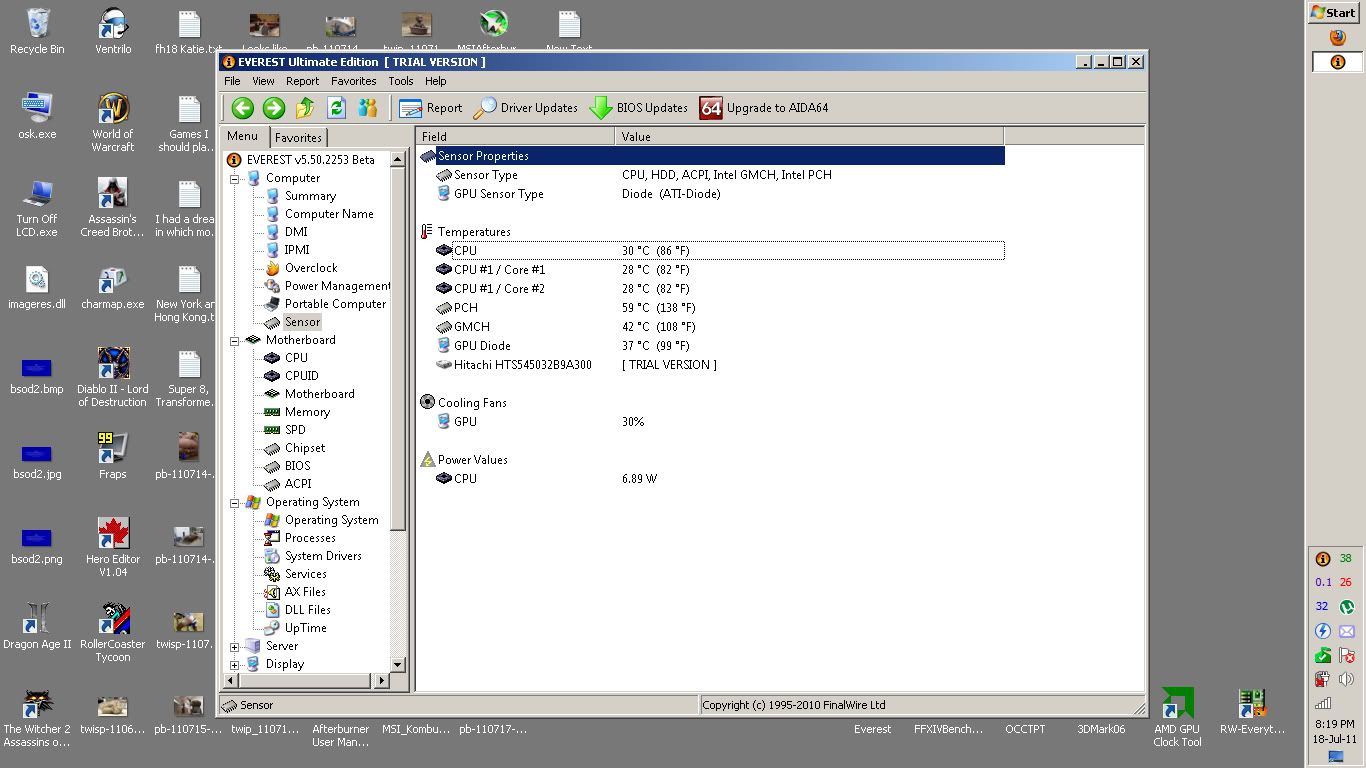Open the Help menu
The width and height of the screenshot is (1366, 768).
(436, 81)
